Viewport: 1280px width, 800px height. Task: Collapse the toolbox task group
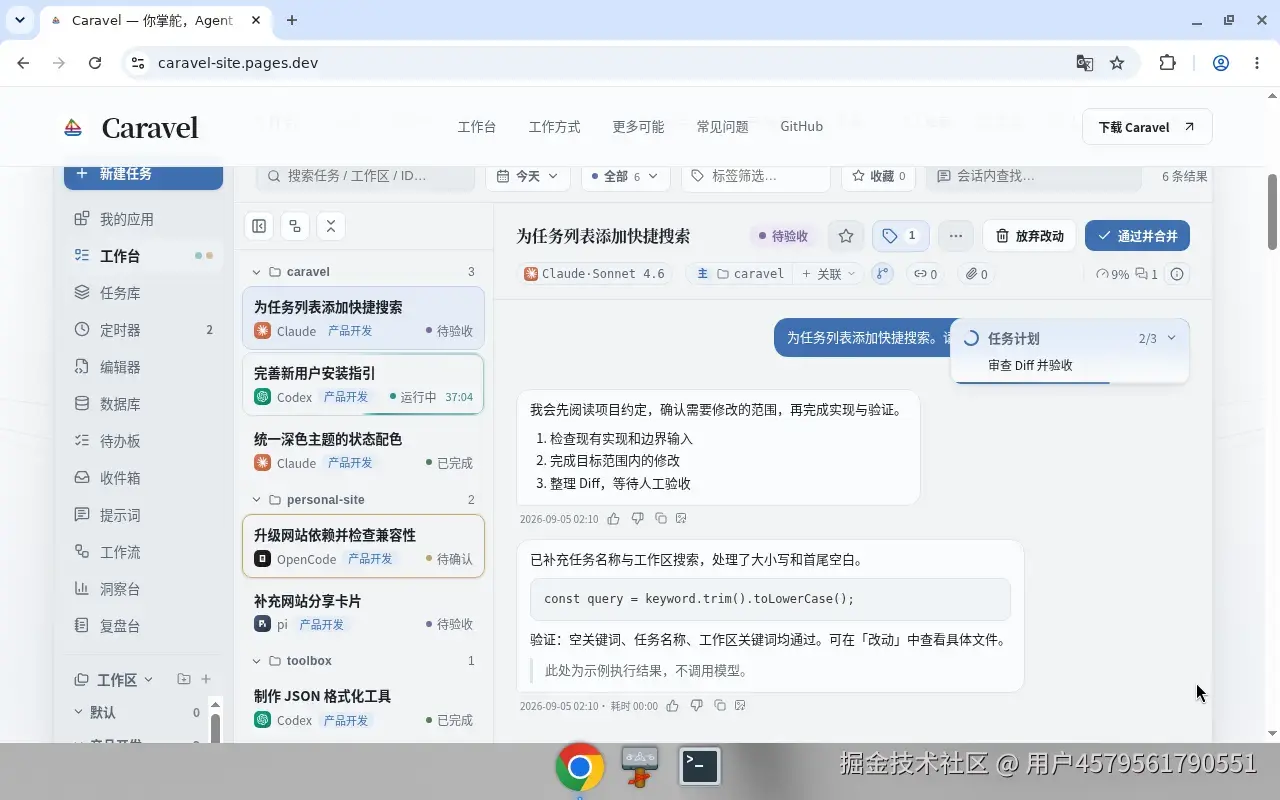coord(257,661)
